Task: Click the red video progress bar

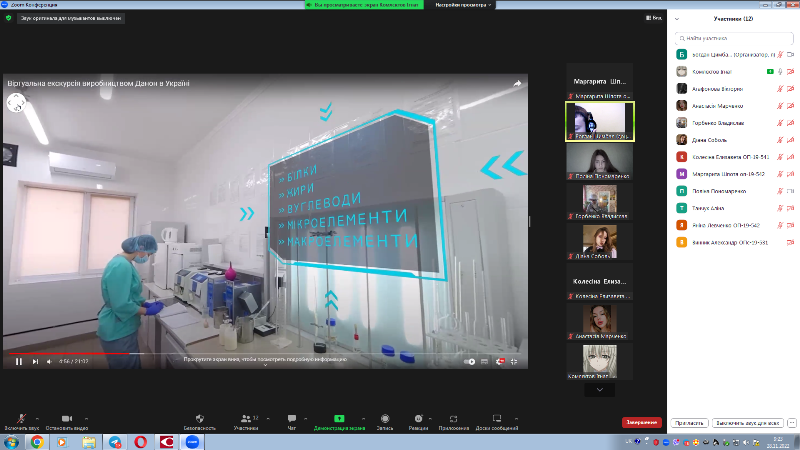Action: click(60, 353)
